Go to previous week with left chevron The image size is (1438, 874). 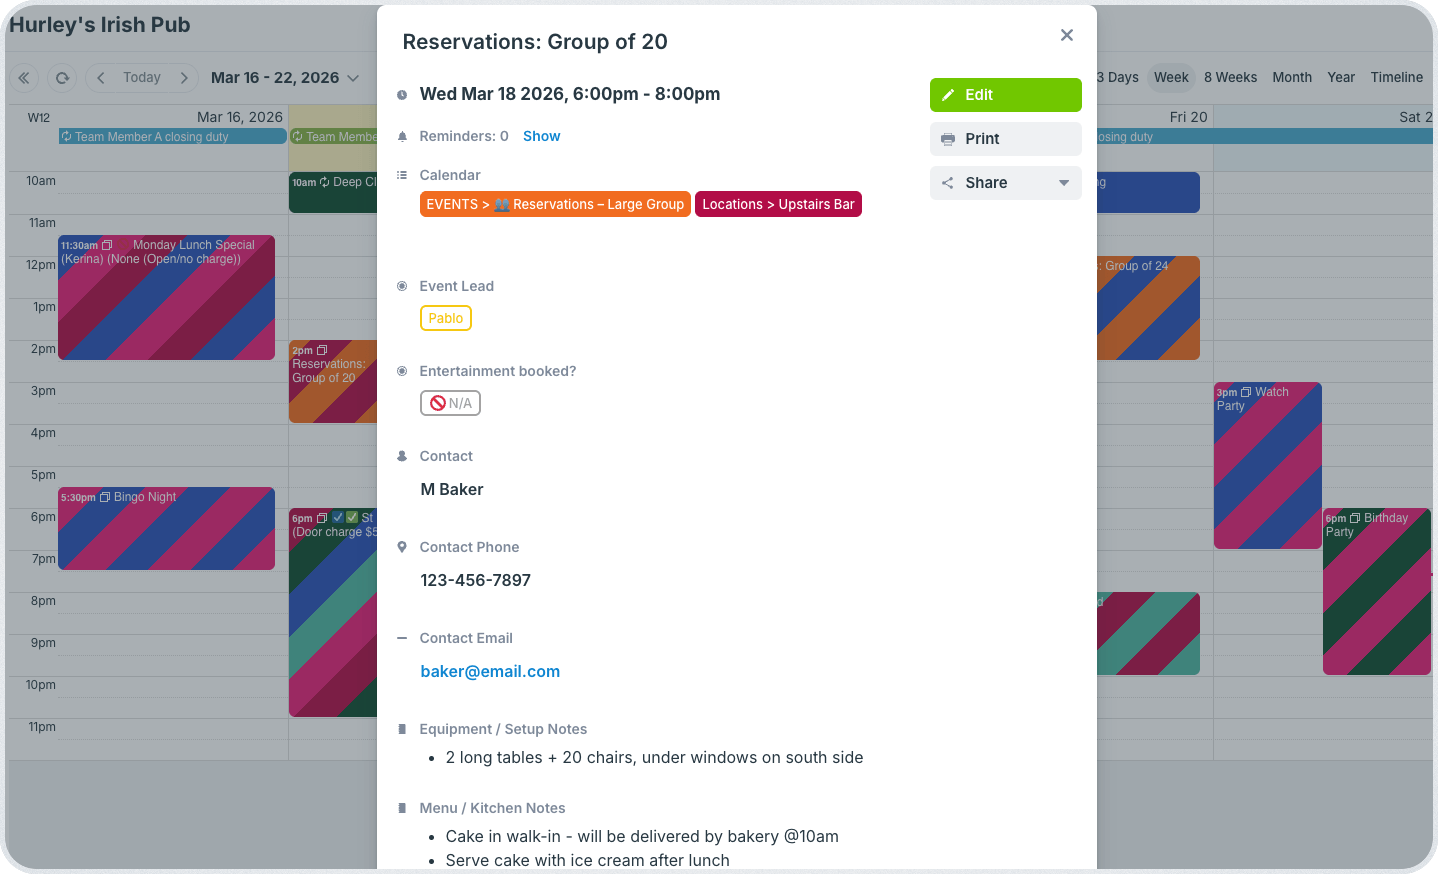101,78
